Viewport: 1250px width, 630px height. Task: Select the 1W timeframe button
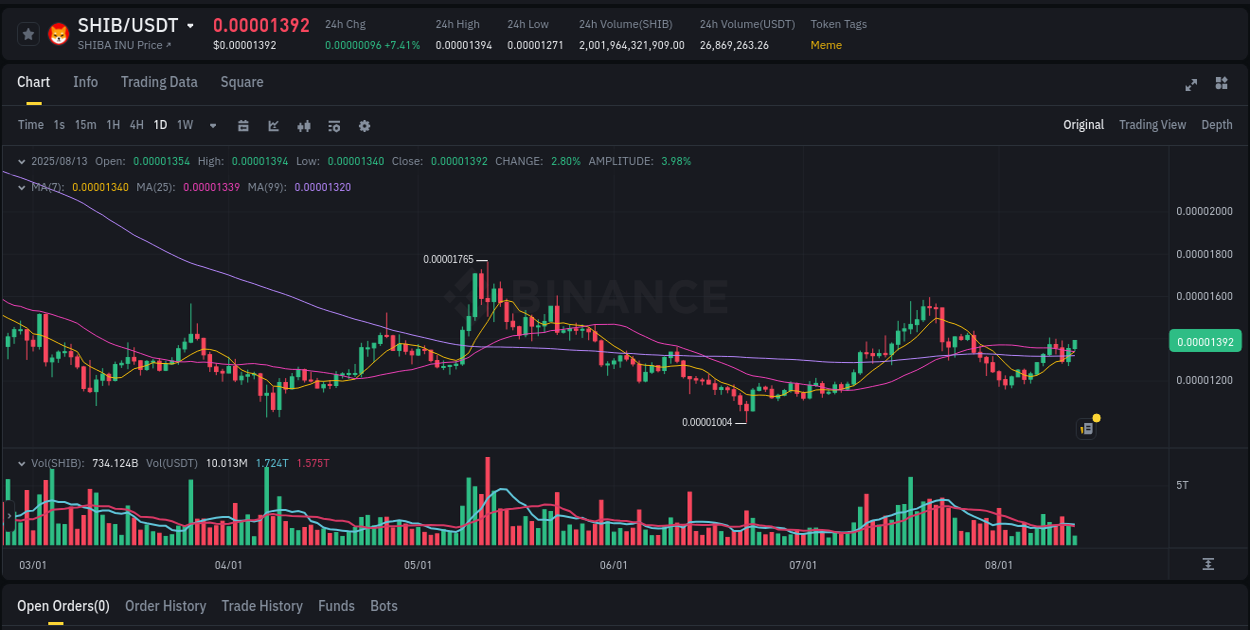pyautogui.click(x=184, y=125)
